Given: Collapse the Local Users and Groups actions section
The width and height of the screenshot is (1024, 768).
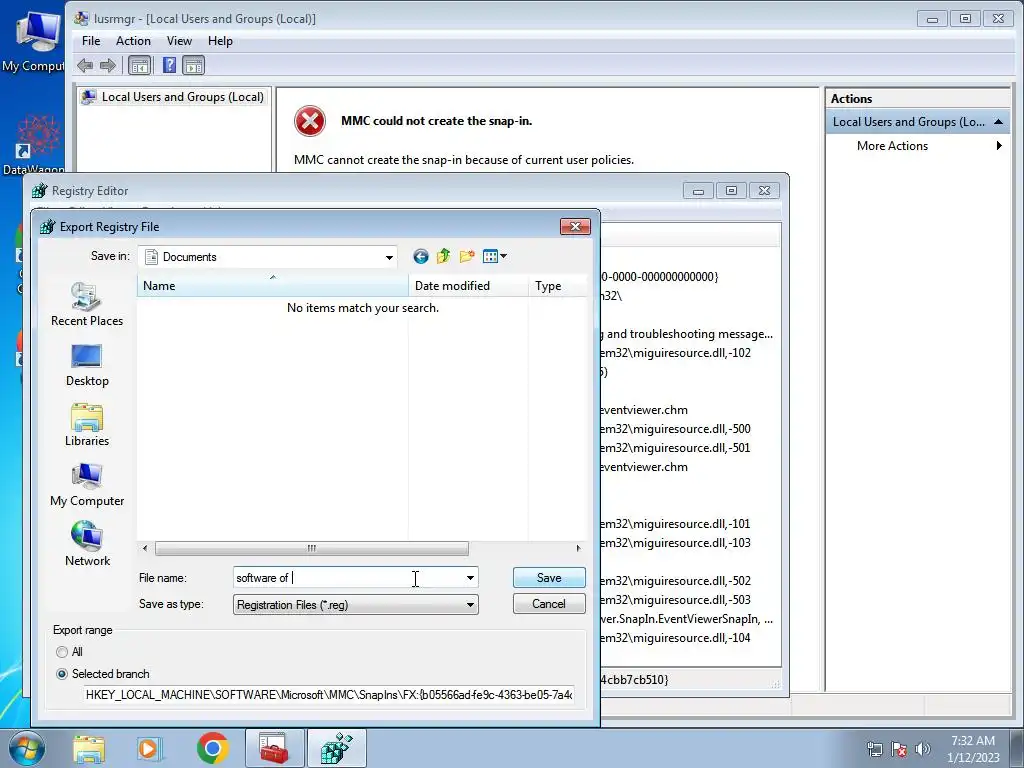Looking at the screenshot, I should tap(999, 122).
